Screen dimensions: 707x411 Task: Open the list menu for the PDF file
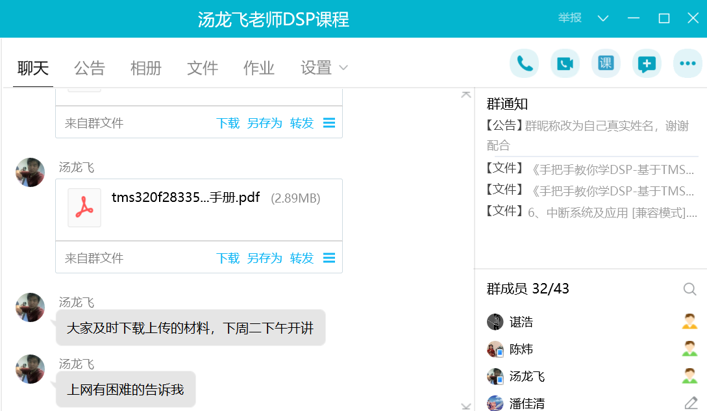(x=329, y=258)
